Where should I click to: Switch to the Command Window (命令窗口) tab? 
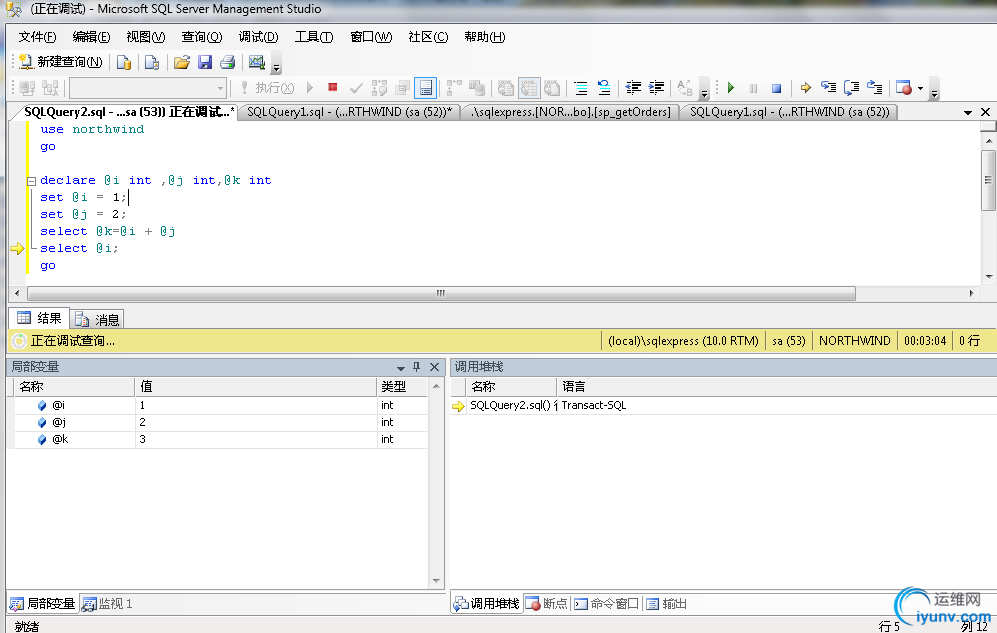pyautogui.click(x=606, y=604)
